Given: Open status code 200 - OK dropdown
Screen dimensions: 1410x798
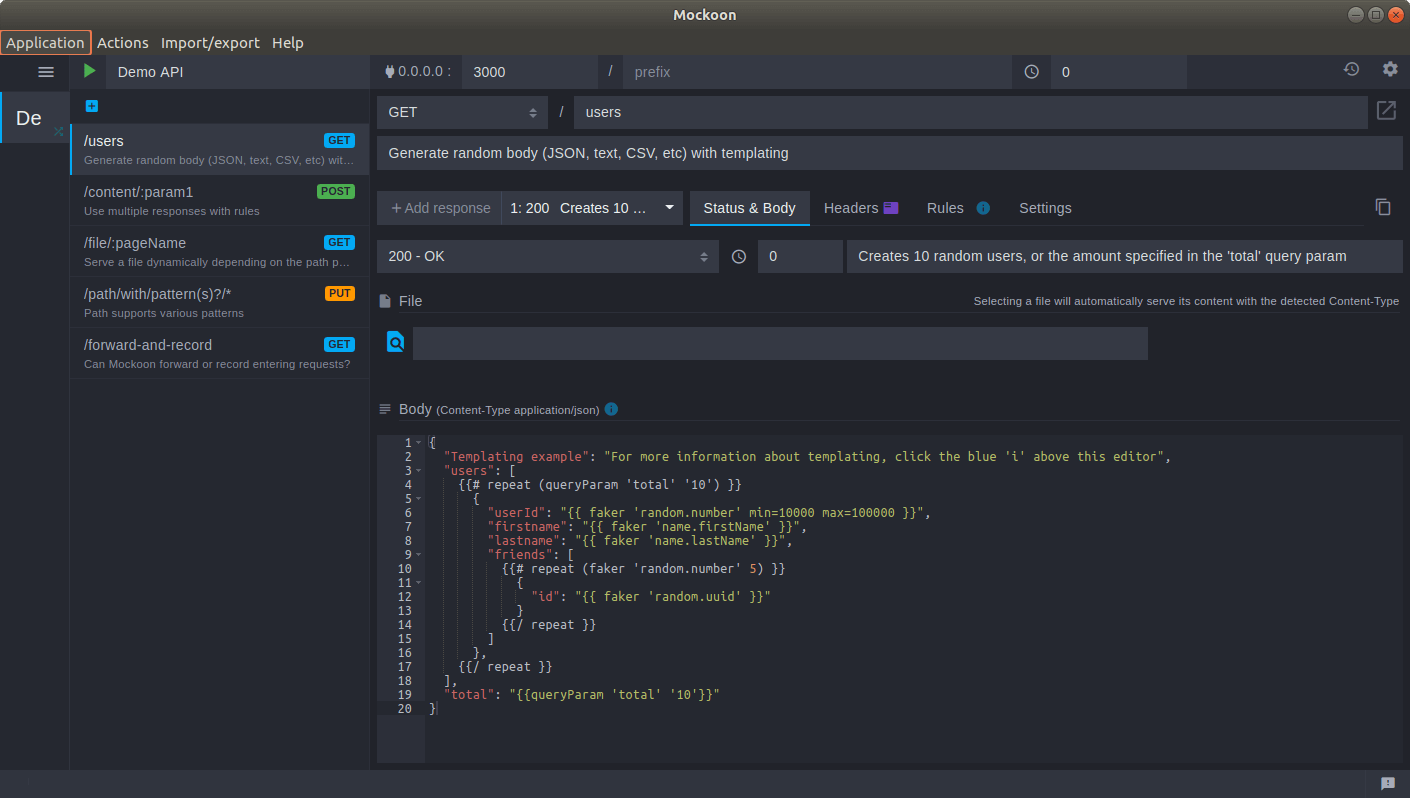Looking at the screenshot, I should 547,256.
